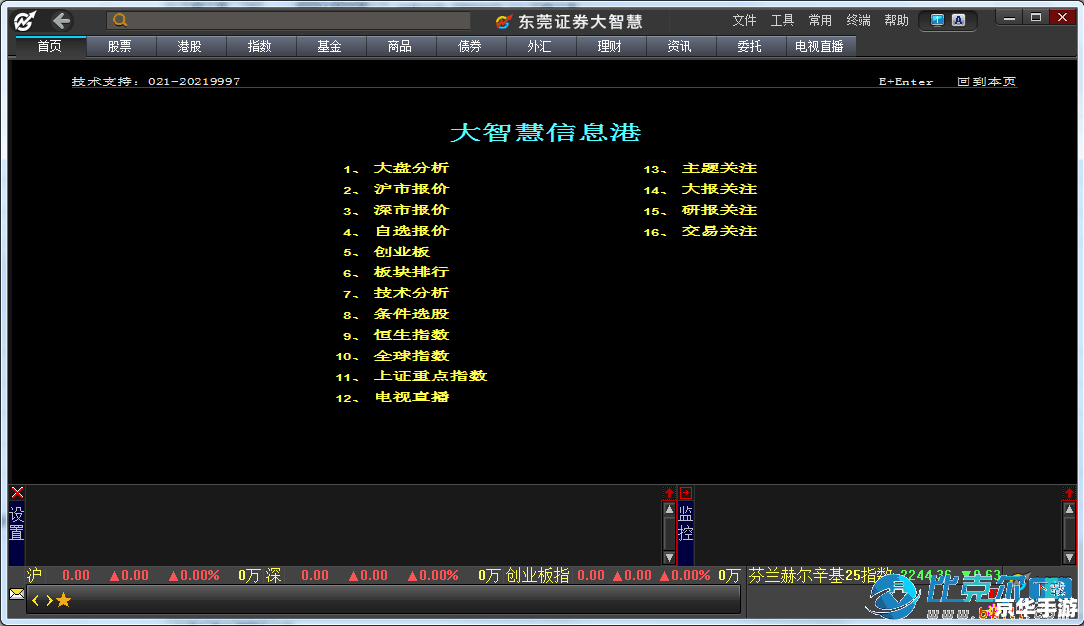Open the mail envelope icon

tap(17, 594)
